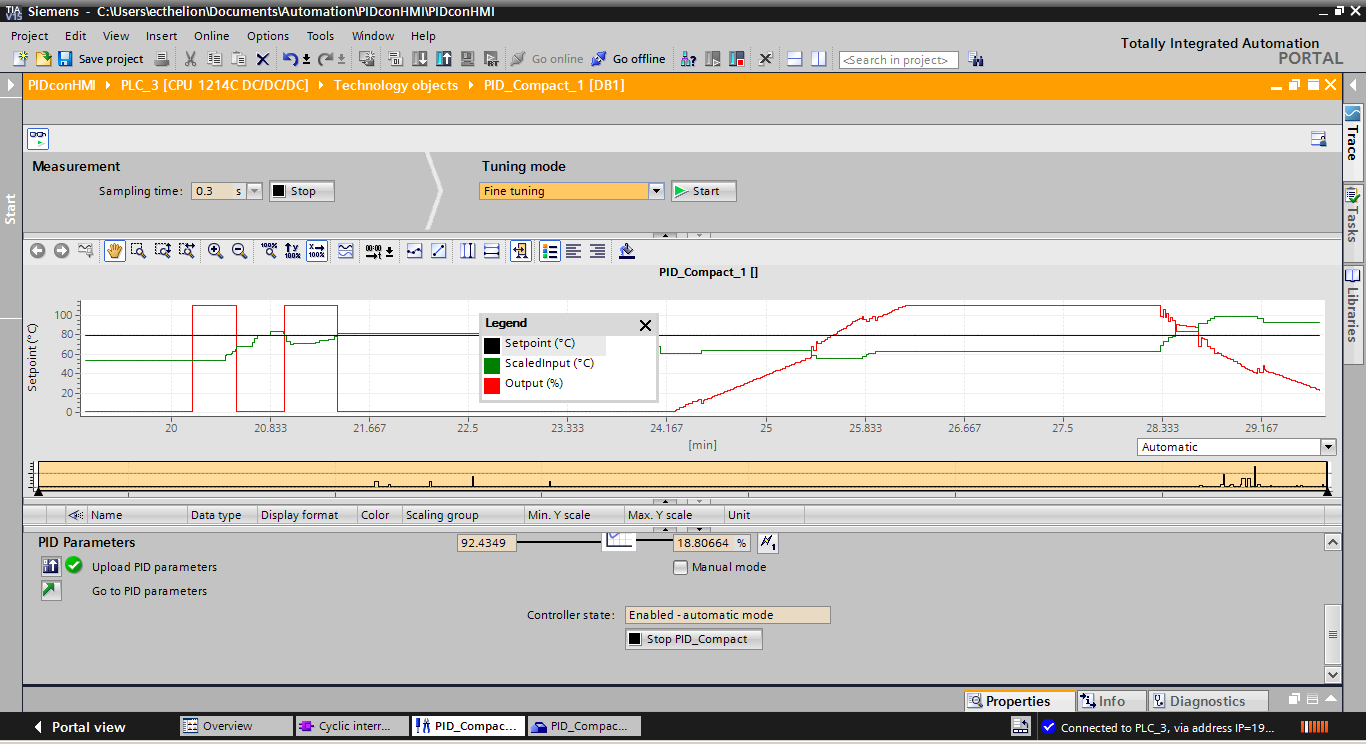
Task: Click the Portal view button
Action: coord(79,727)
